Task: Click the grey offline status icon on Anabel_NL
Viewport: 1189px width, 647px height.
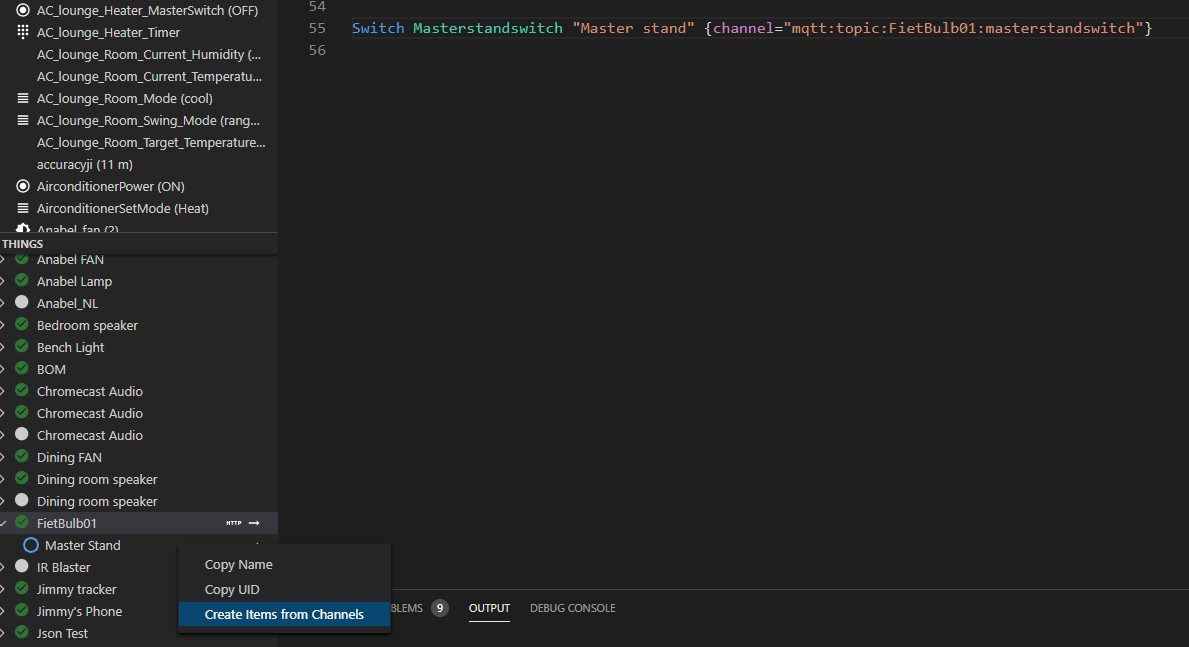Action: [22, 303]
